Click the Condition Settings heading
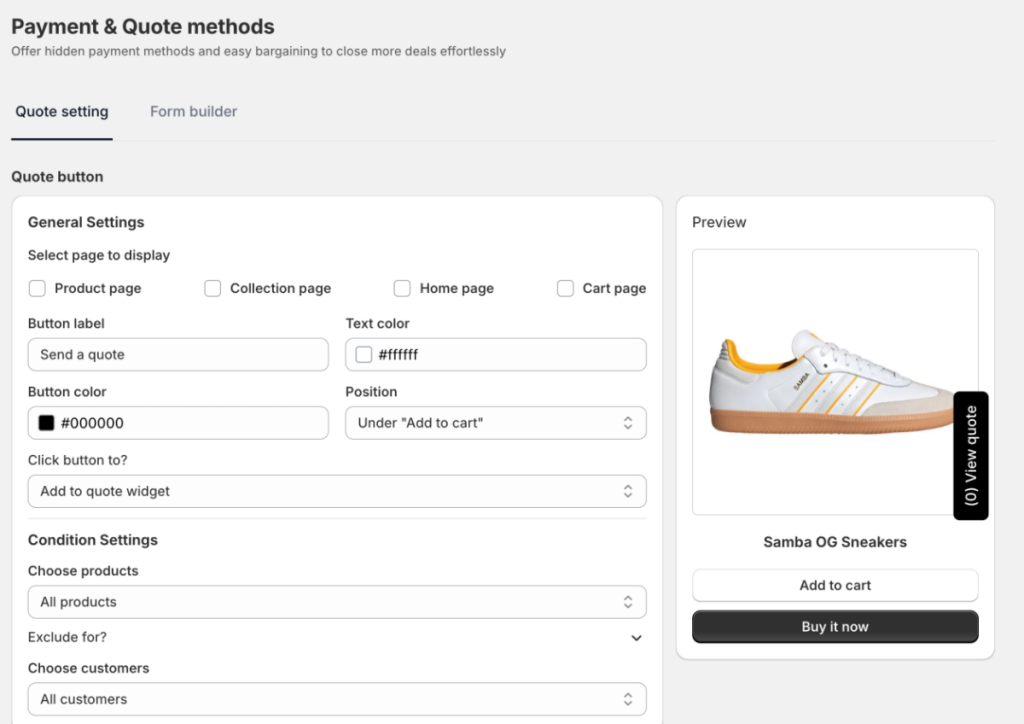The image size is (1024, 724). (93, 540)
